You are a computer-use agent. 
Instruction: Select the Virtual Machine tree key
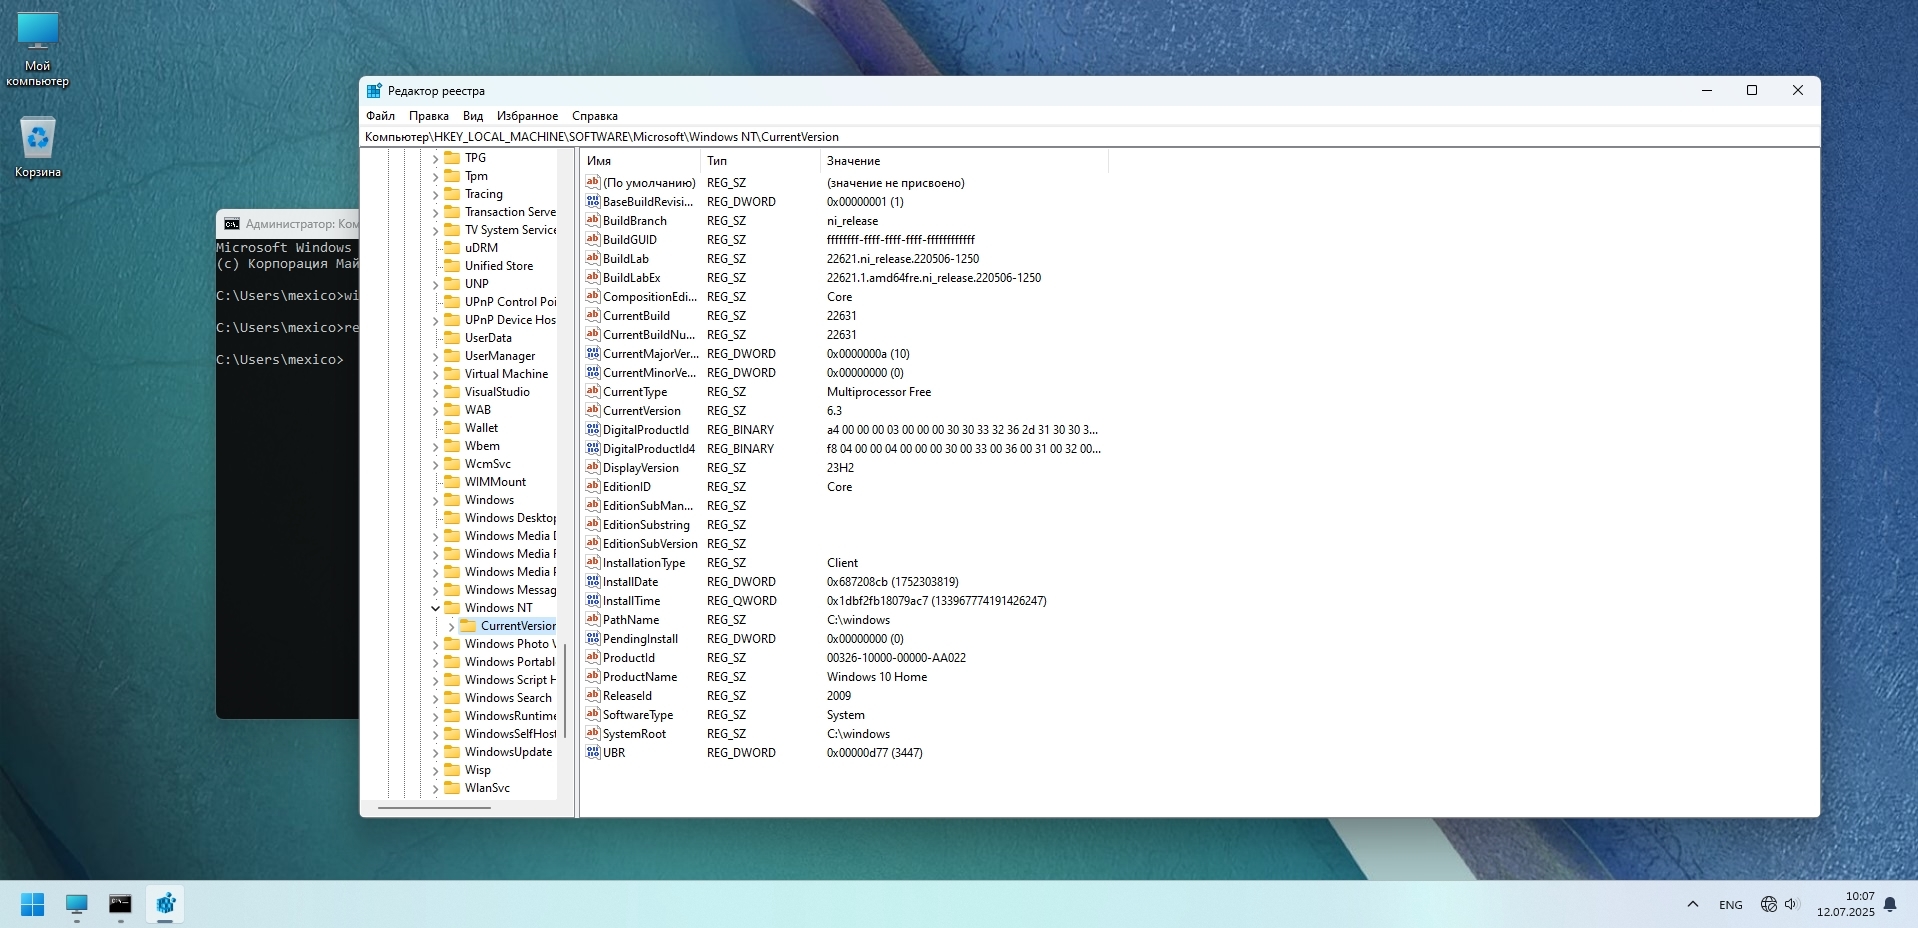(x=506, y=374)
